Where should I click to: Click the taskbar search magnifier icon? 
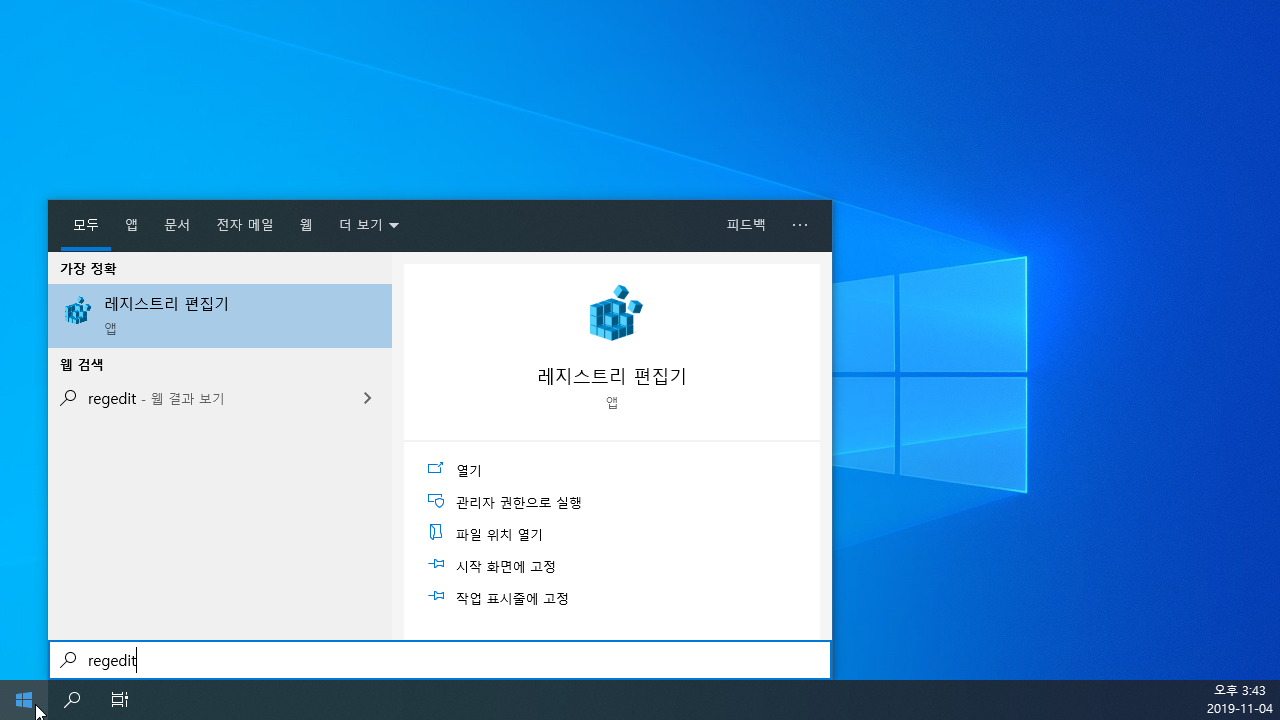pos(72,700)
